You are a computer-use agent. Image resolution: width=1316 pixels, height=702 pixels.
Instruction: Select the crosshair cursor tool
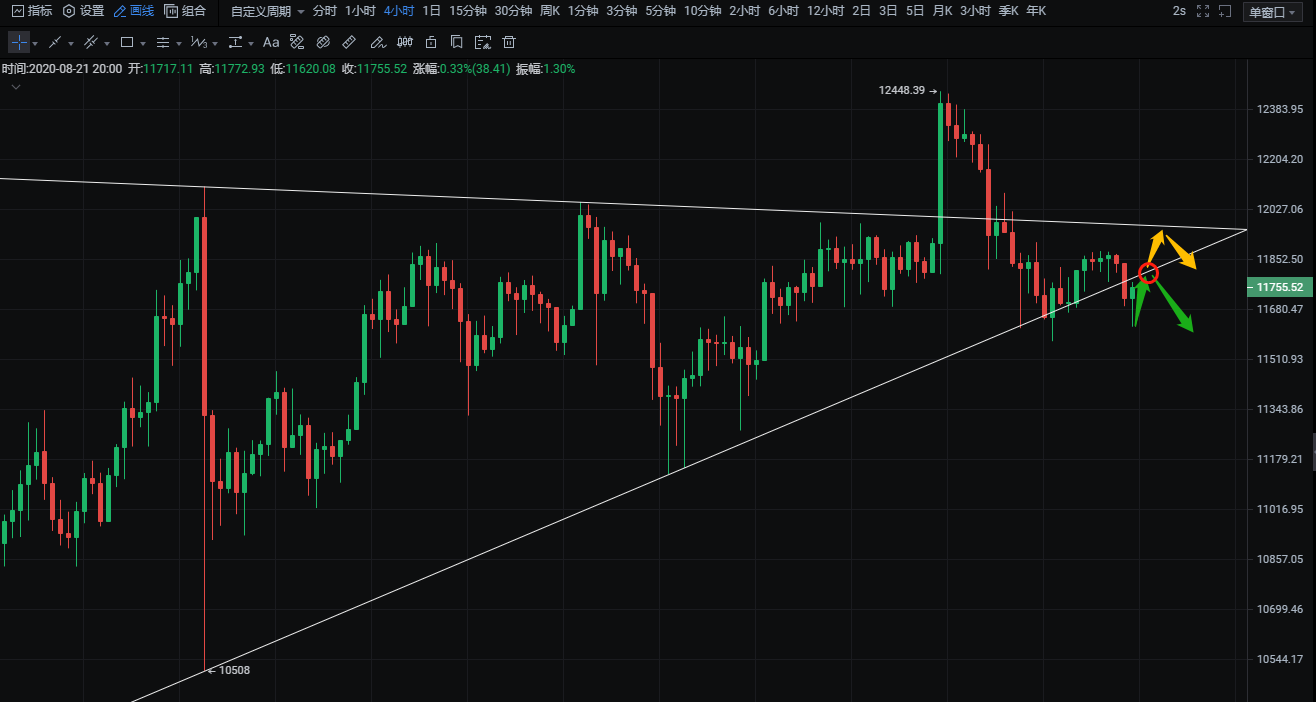(19, 43)
